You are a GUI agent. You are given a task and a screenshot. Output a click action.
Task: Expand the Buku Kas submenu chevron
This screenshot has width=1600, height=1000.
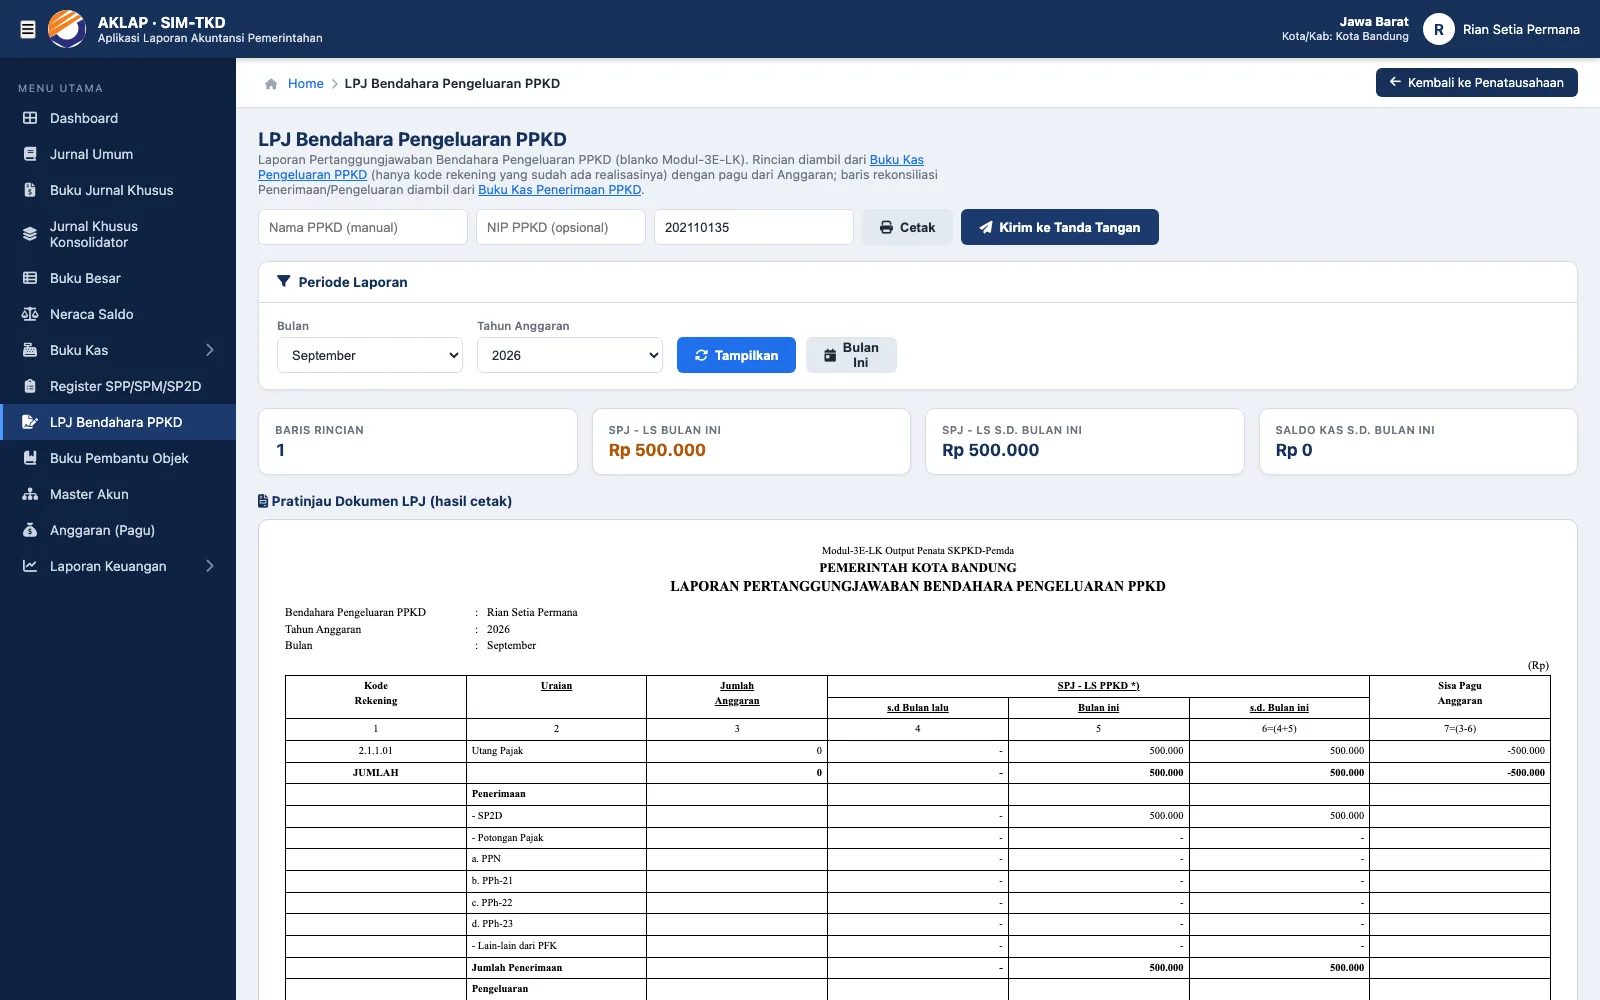[210, 350]
